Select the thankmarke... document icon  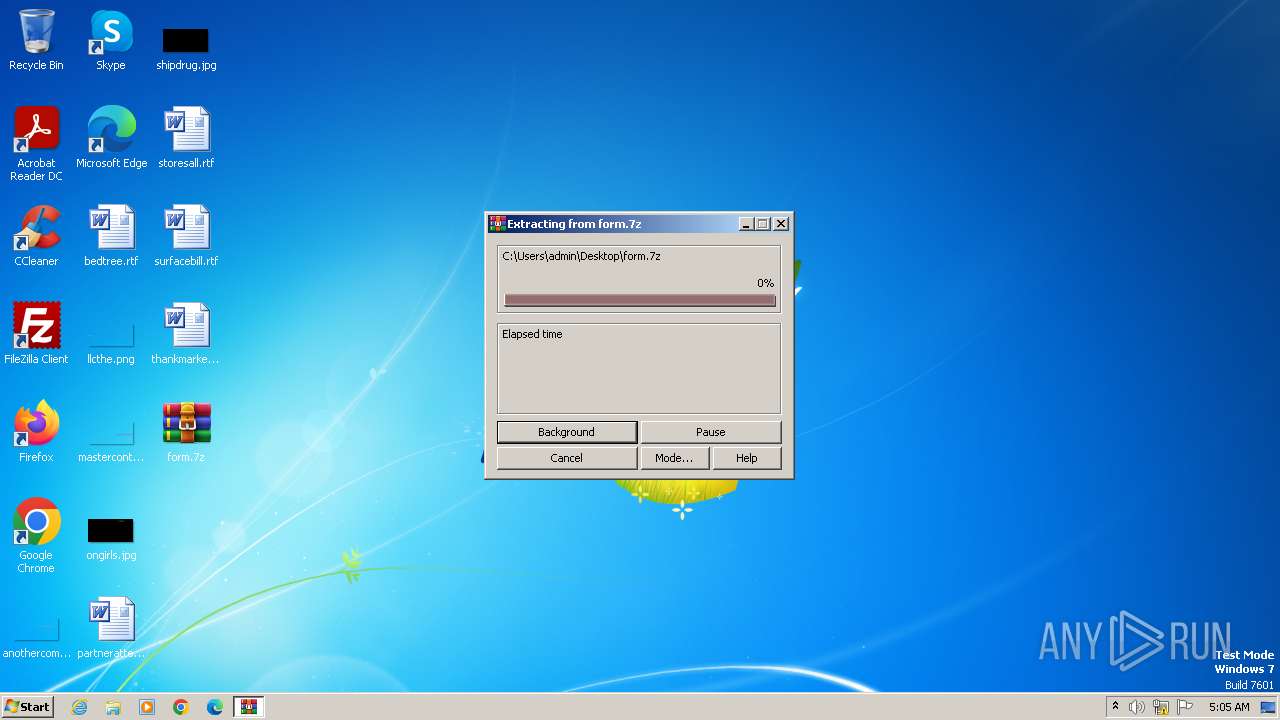(186, 333)
